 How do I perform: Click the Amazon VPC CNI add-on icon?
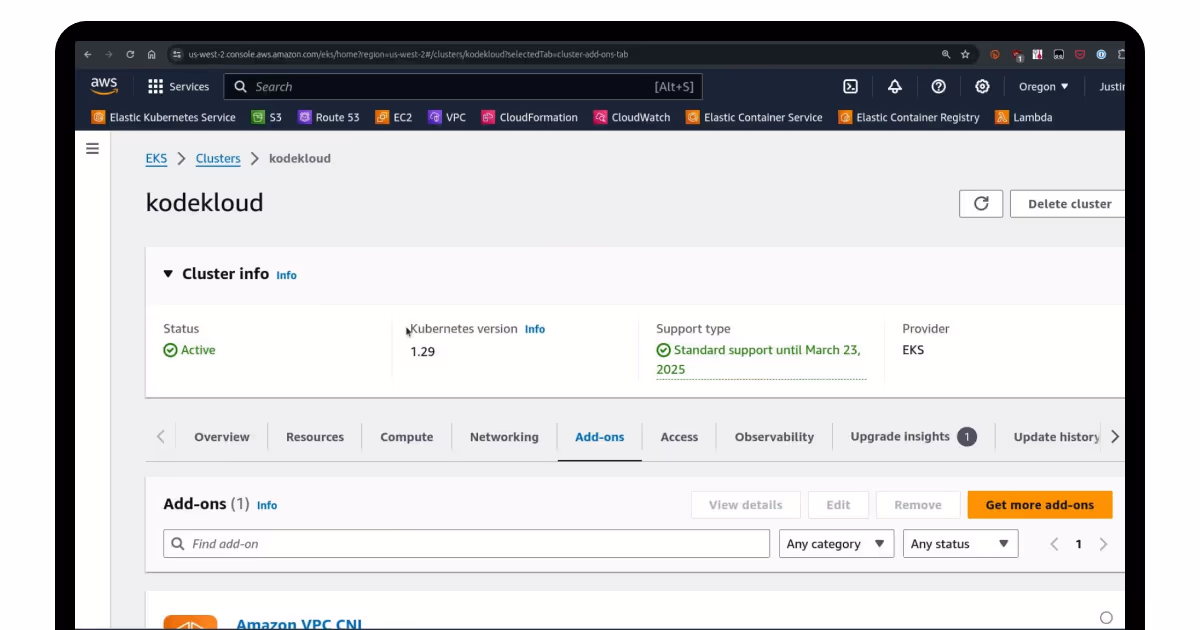[190, 623]
